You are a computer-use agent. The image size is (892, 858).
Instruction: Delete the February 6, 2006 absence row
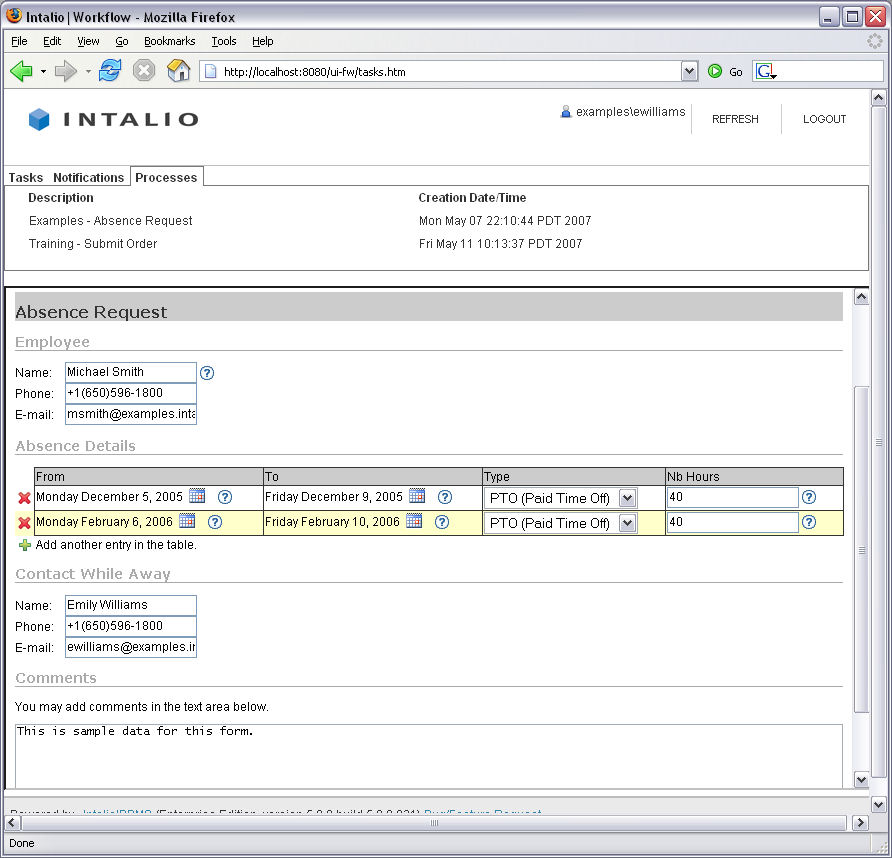tap(24, 523)
